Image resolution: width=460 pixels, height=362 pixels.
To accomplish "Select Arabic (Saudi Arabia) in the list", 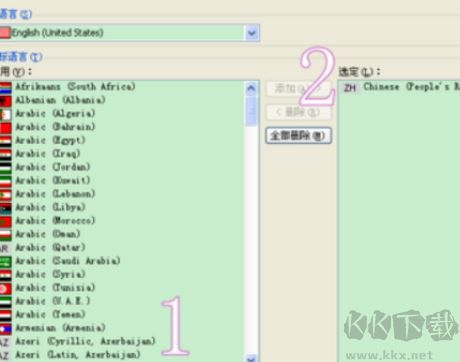I will 68,261.
